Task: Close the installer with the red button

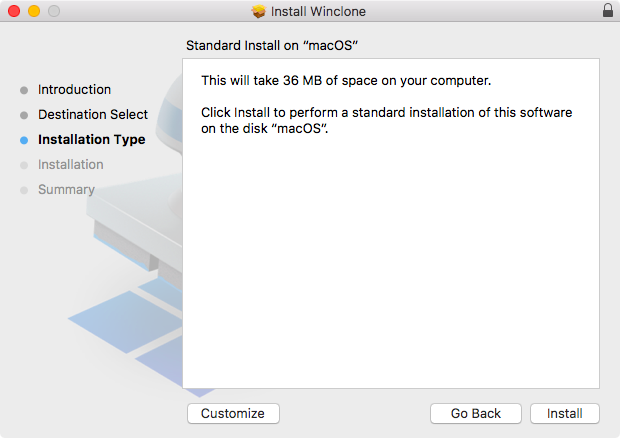Action: (x=14, y=11)
